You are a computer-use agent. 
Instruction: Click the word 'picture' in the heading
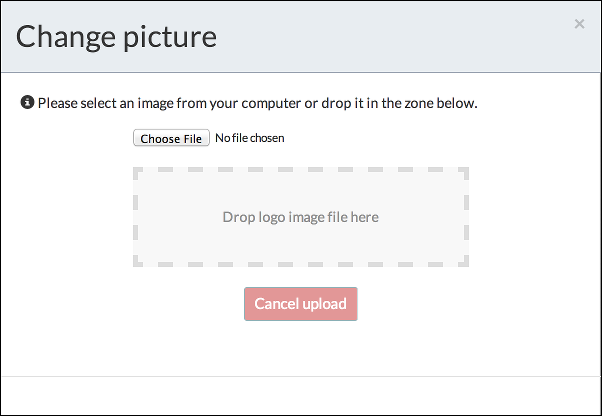[x=167, y=37]
